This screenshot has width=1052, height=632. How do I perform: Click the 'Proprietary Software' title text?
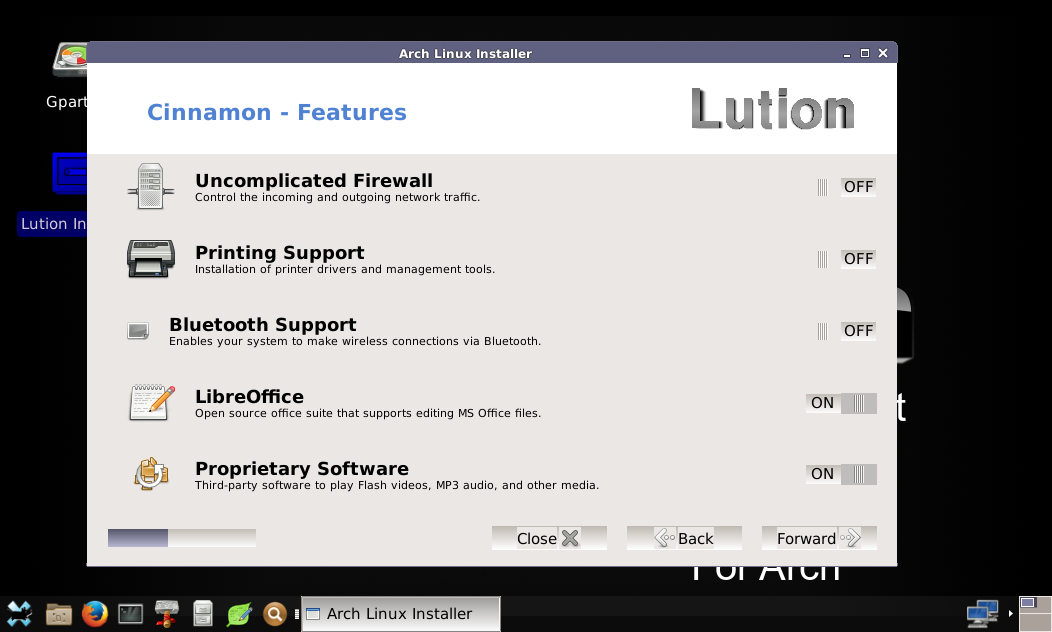(x=301, y=468)
